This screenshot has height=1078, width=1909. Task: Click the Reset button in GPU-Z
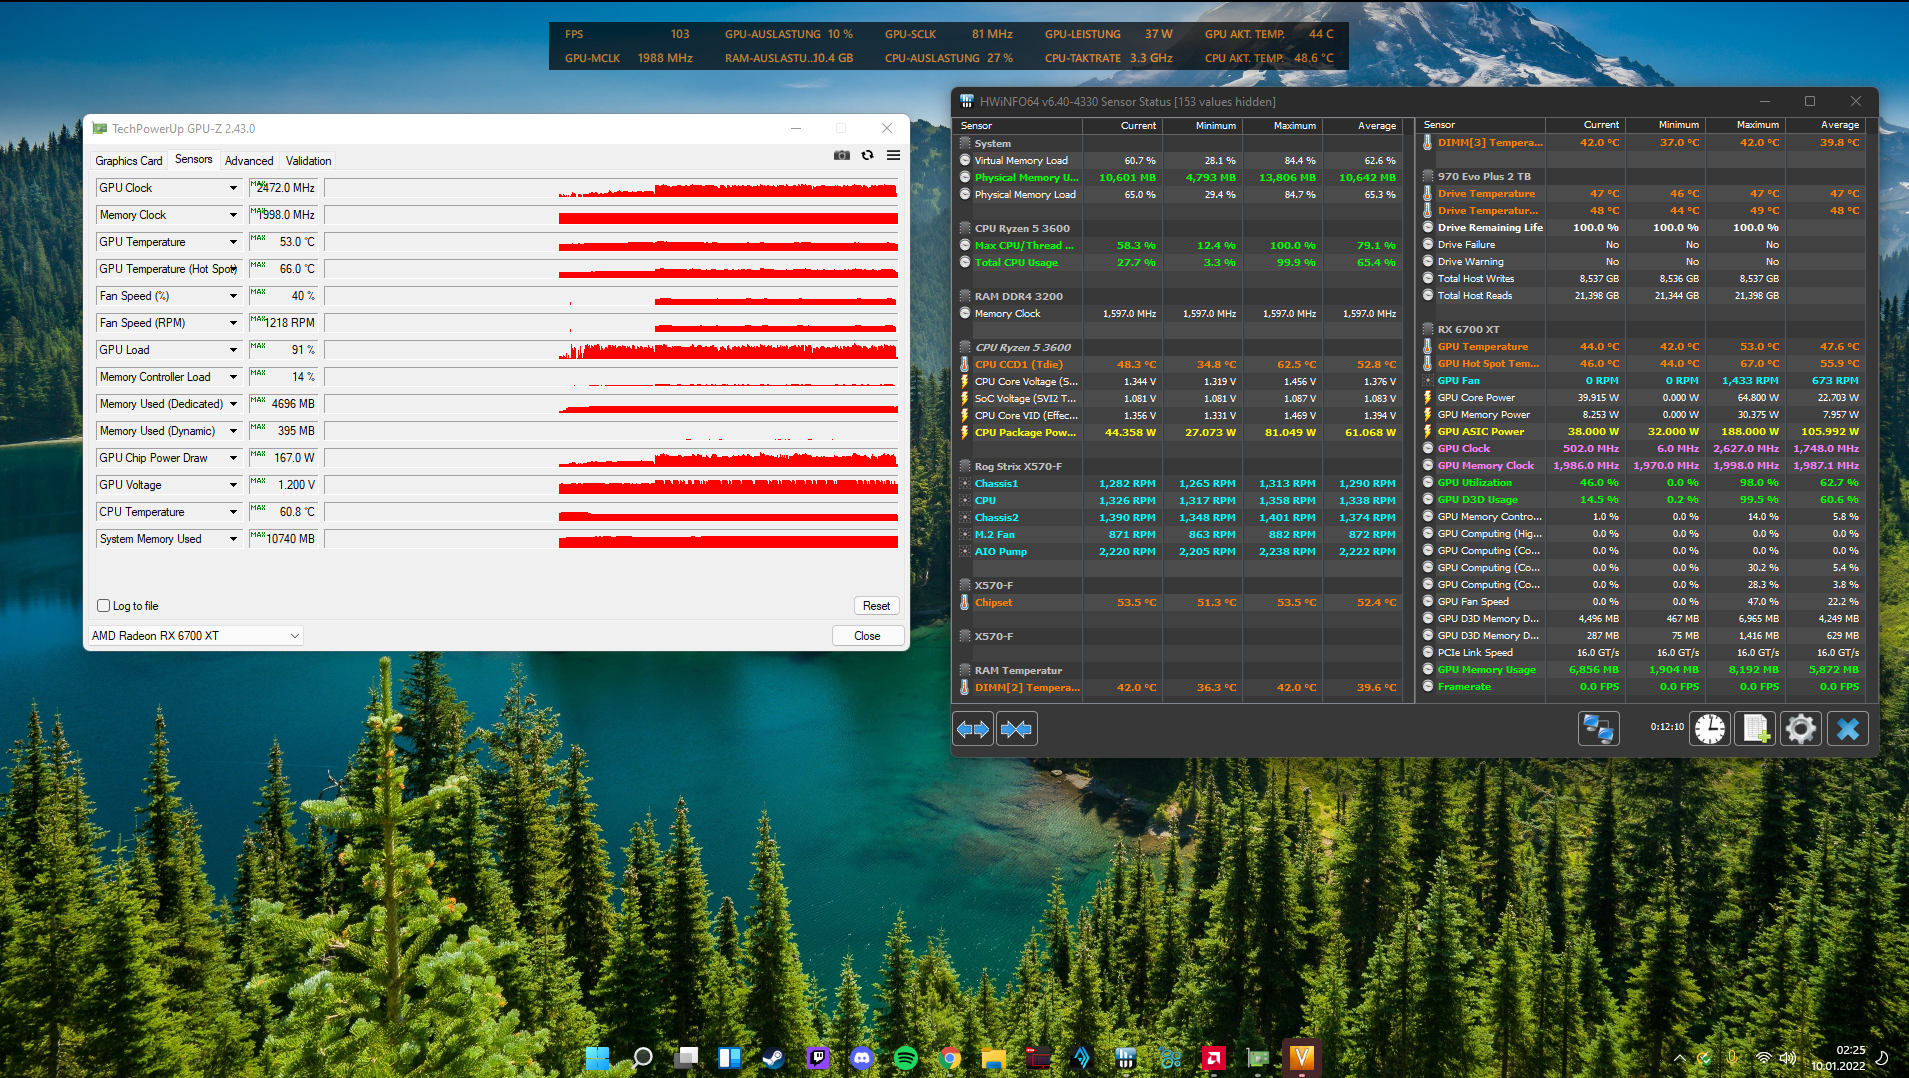[876, 606]
